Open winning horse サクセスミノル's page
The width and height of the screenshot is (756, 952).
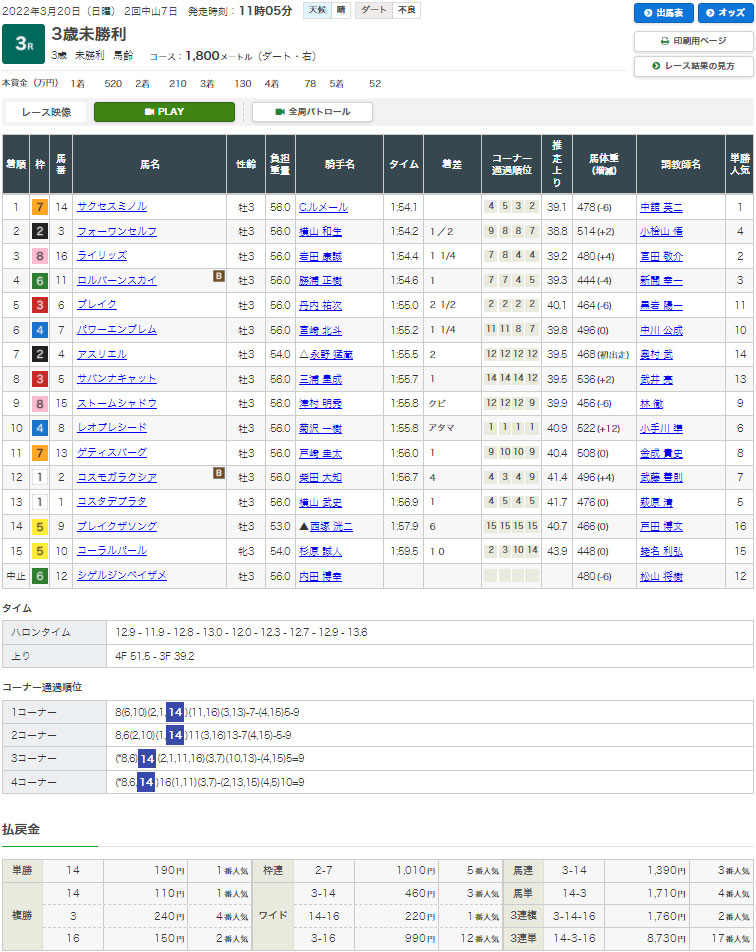pos(111,207)
